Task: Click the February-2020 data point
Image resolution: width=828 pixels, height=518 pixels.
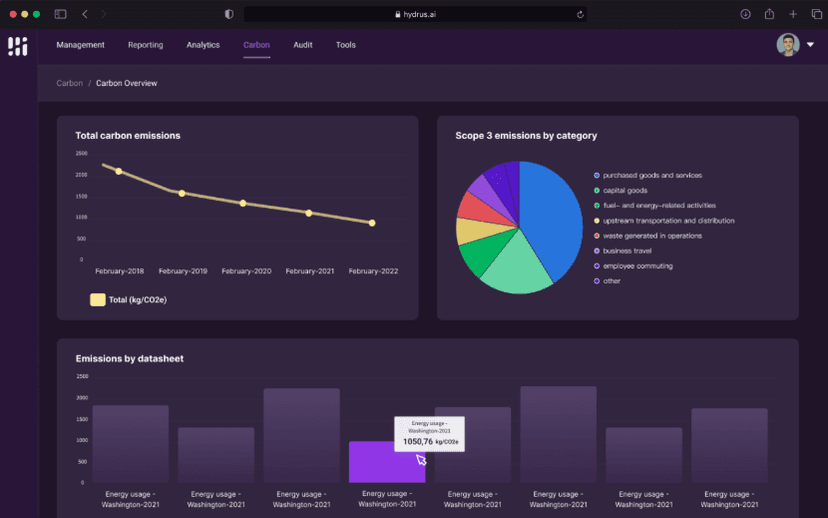Action: 243,203
